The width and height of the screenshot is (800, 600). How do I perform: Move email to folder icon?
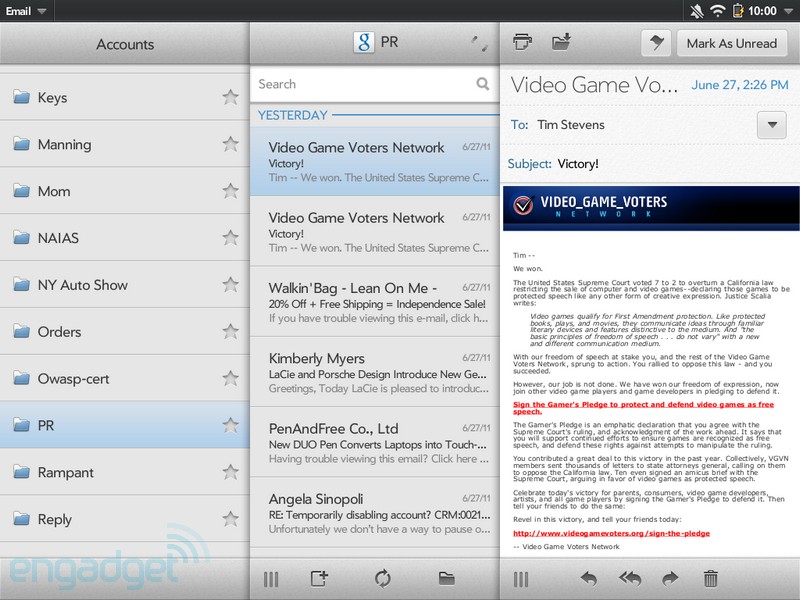[x=561, y=42]
